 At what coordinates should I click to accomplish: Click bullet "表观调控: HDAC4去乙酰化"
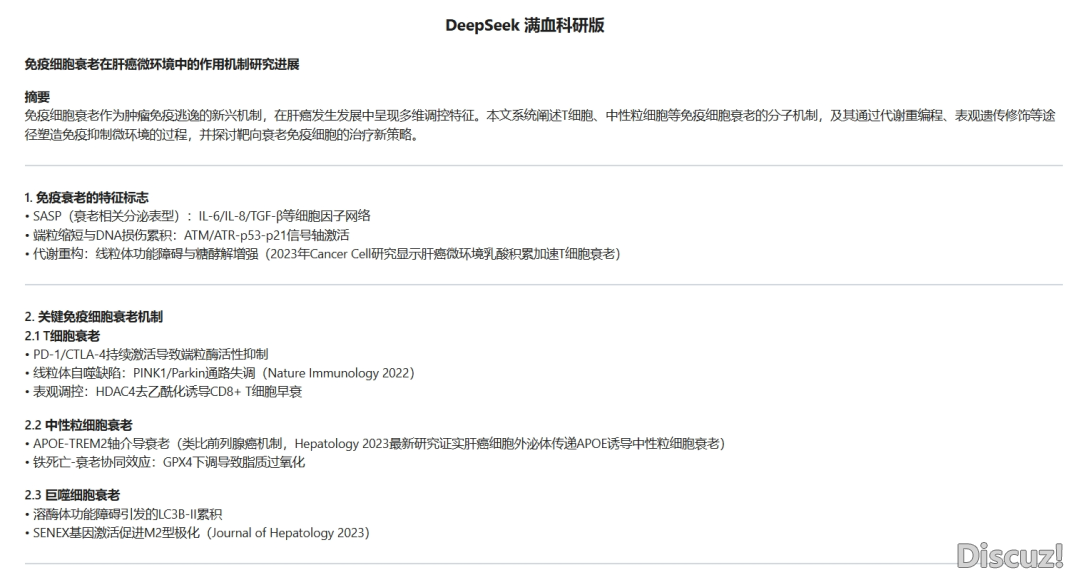pos(164,392)
